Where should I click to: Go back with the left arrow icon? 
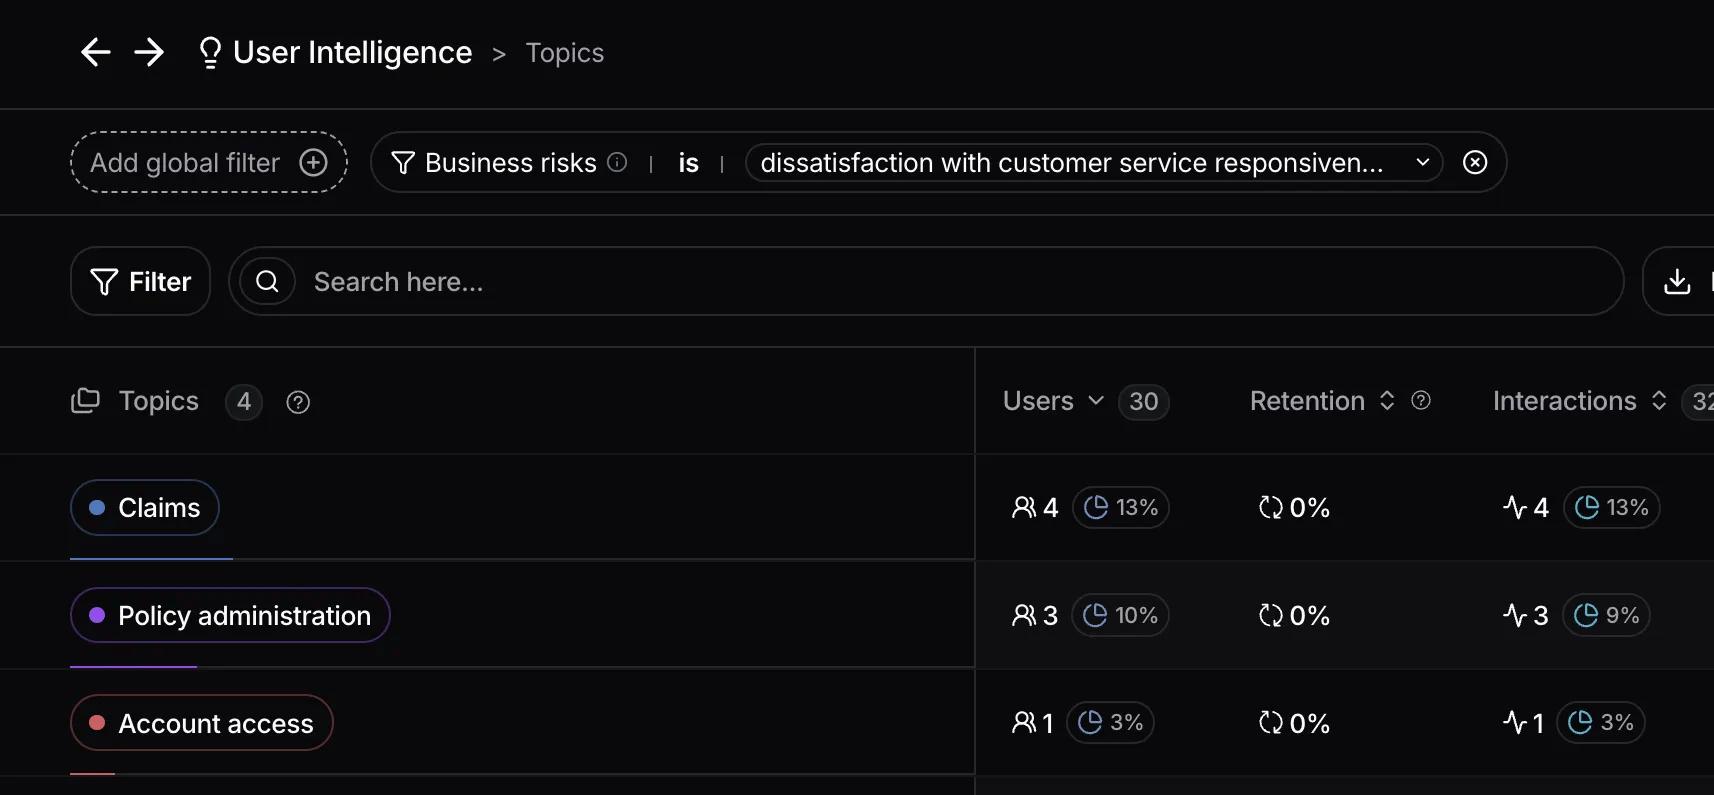pos(96,52)
